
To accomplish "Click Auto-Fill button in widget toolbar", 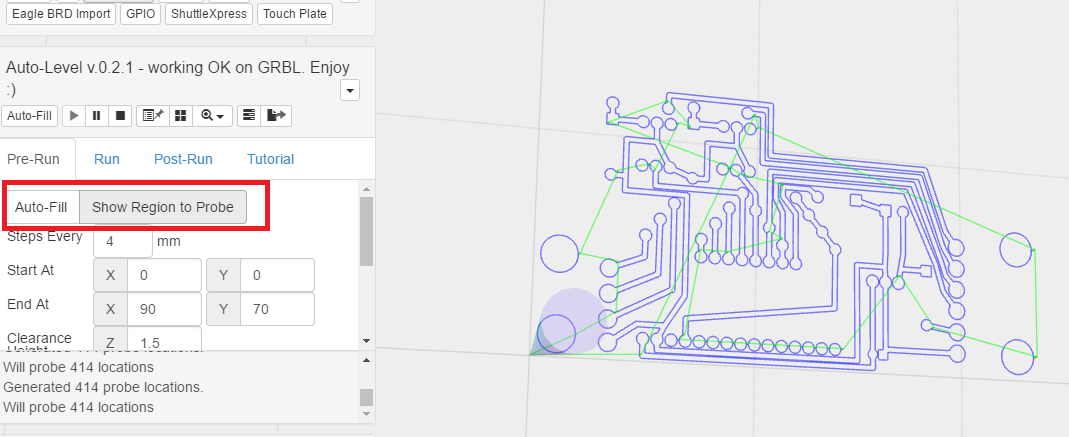I will (x=30, y=116).
